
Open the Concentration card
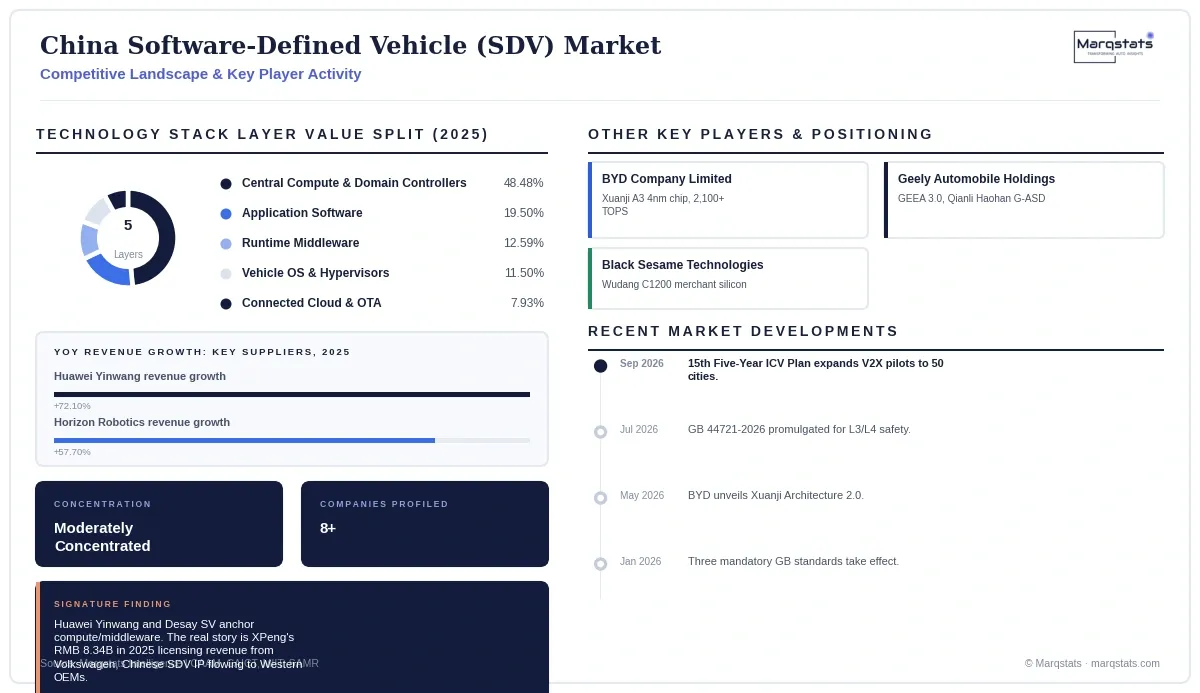tap(159, 524)
